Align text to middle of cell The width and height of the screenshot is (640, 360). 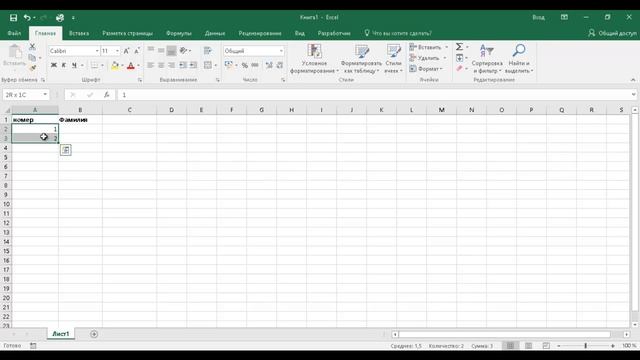(x=161, y=51)
